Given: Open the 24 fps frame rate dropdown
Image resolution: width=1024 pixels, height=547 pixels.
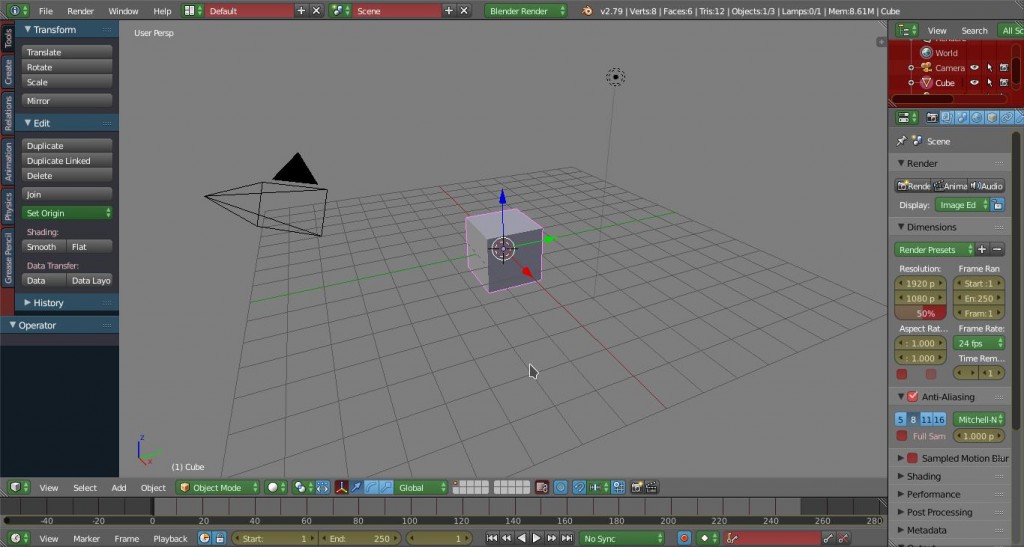Looking at the screenshot, I should pyautogui.click(x=979, y=343).
